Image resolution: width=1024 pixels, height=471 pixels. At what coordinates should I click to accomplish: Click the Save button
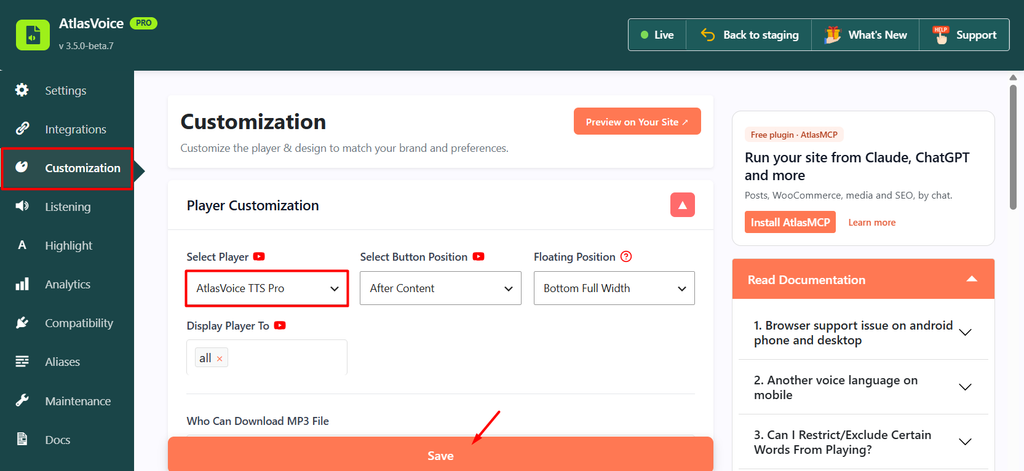(440, 454)
